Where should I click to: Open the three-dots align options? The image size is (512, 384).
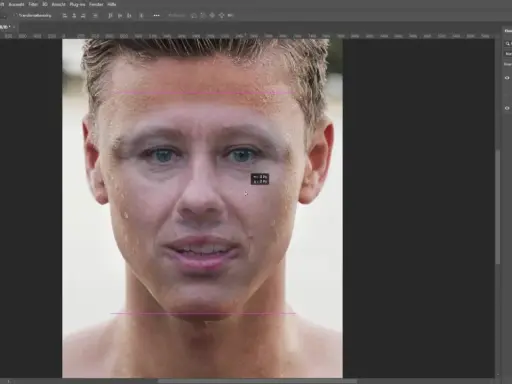tap(156, 16)
